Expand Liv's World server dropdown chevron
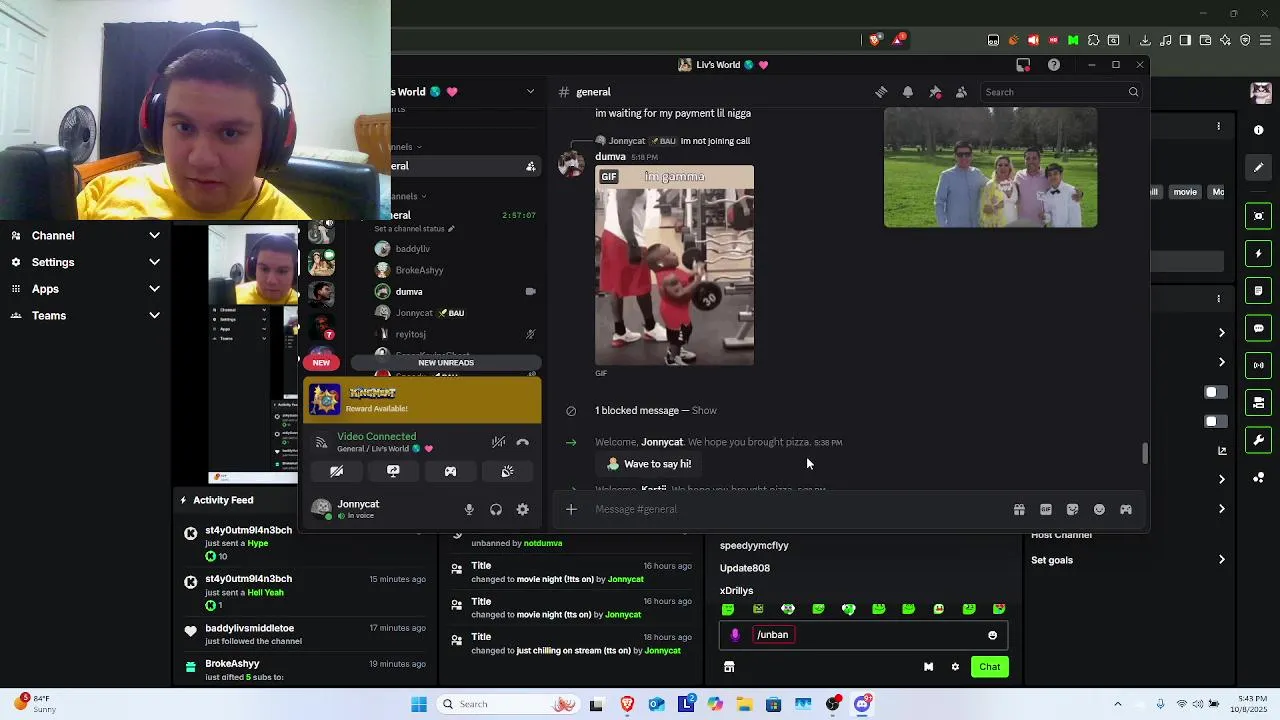This screenshot has height=720, width=1280. (x=530, y=92)
